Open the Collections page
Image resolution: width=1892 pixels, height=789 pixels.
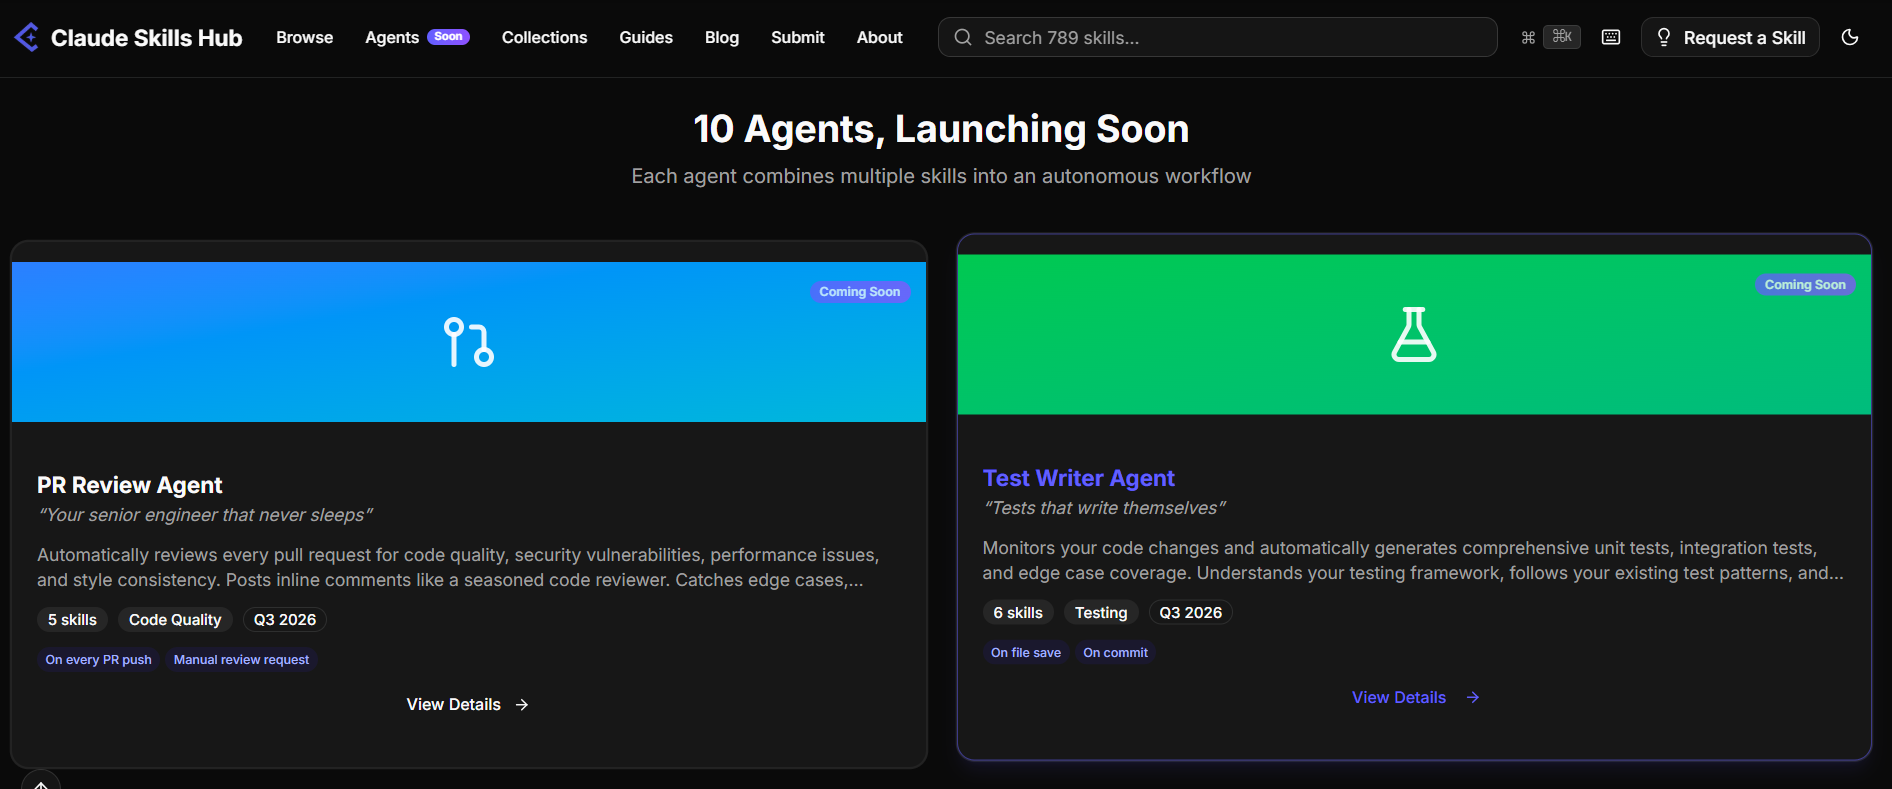[x=545, y=37]
